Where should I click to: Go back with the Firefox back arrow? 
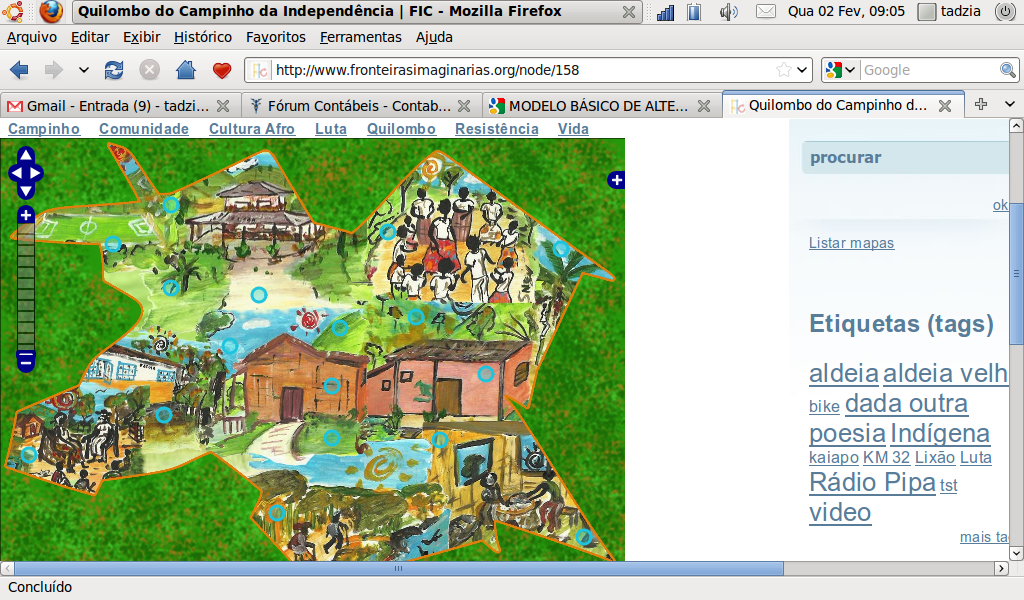[20, 70]
